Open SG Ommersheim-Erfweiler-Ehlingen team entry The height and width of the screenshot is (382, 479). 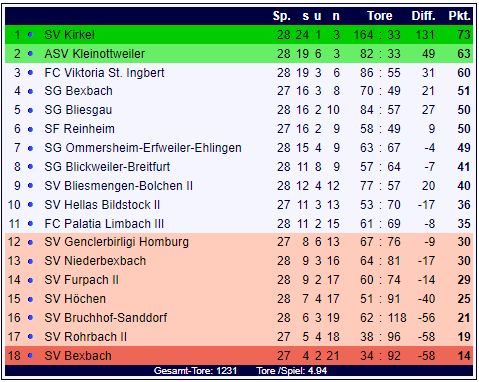click(143, 148)
